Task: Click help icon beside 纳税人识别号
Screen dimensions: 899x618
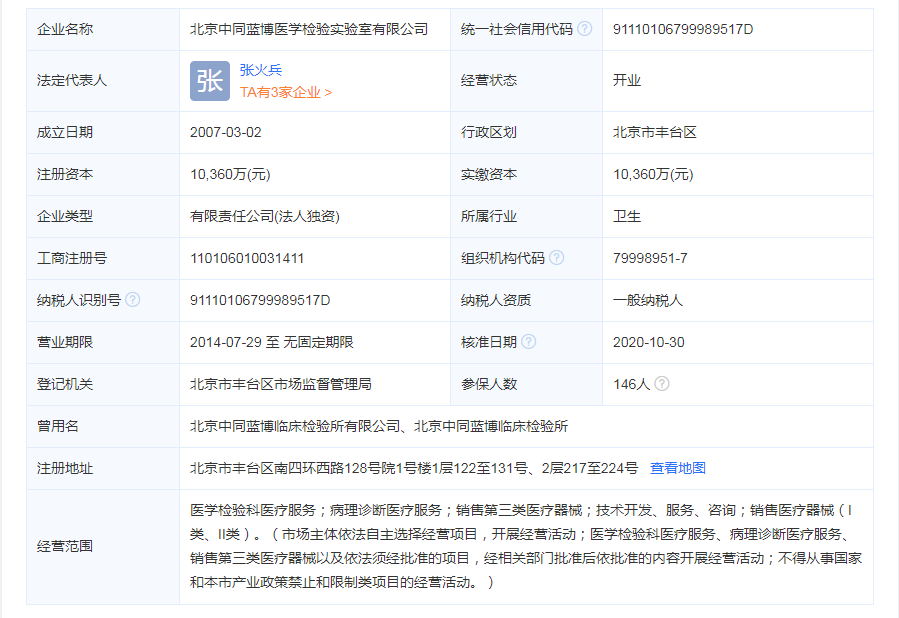Action: [x=132, y=299]
